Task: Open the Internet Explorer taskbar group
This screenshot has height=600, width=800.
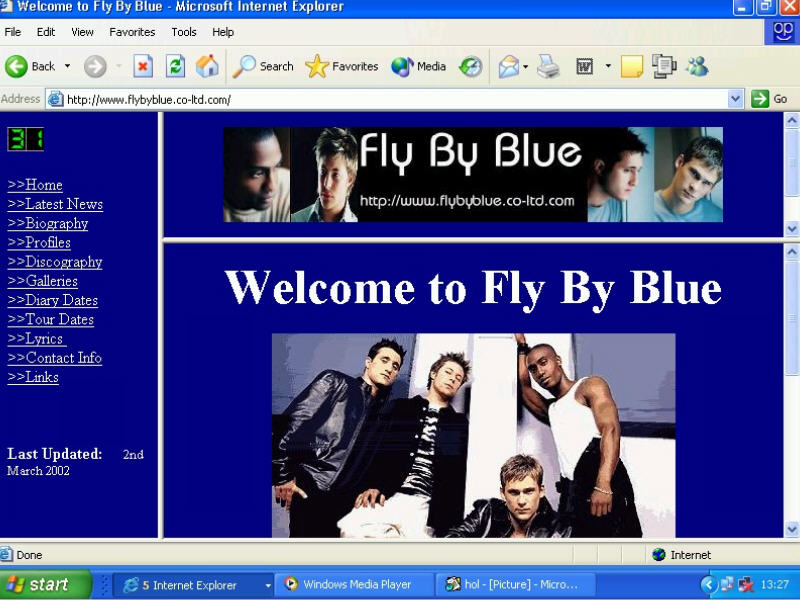Action: tap(193, 585)
